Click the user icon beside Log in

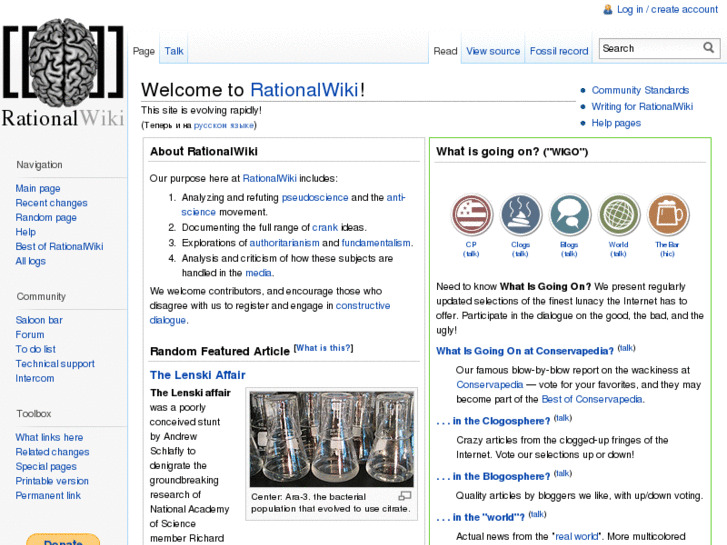(x=607, y=10)
